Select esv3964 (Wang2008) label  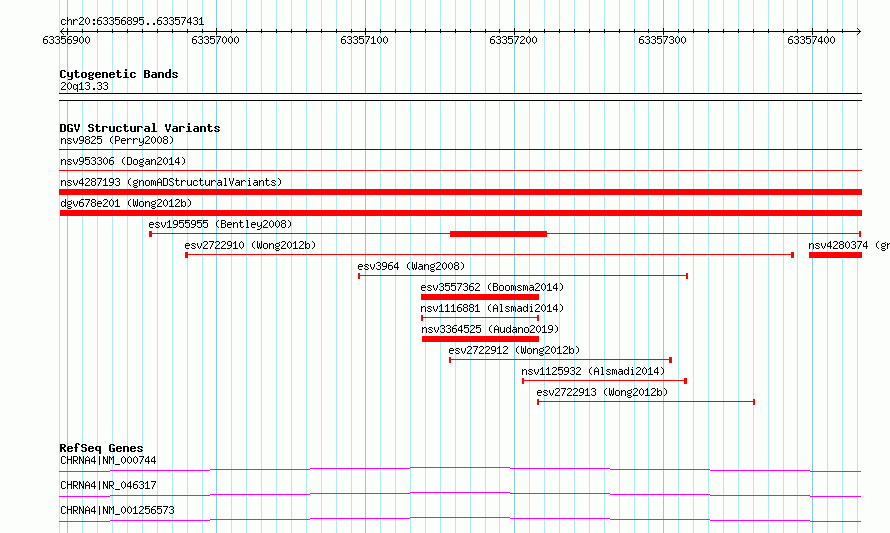411,266
